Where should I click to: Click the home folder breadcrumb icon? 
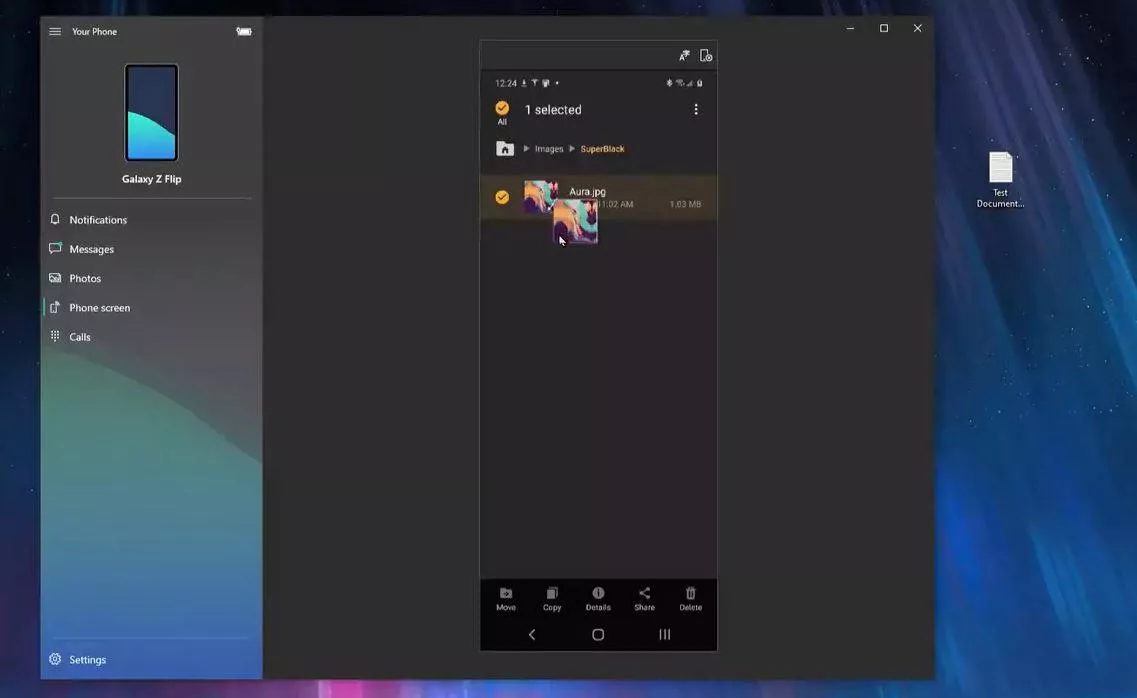(x=505, y=149)
